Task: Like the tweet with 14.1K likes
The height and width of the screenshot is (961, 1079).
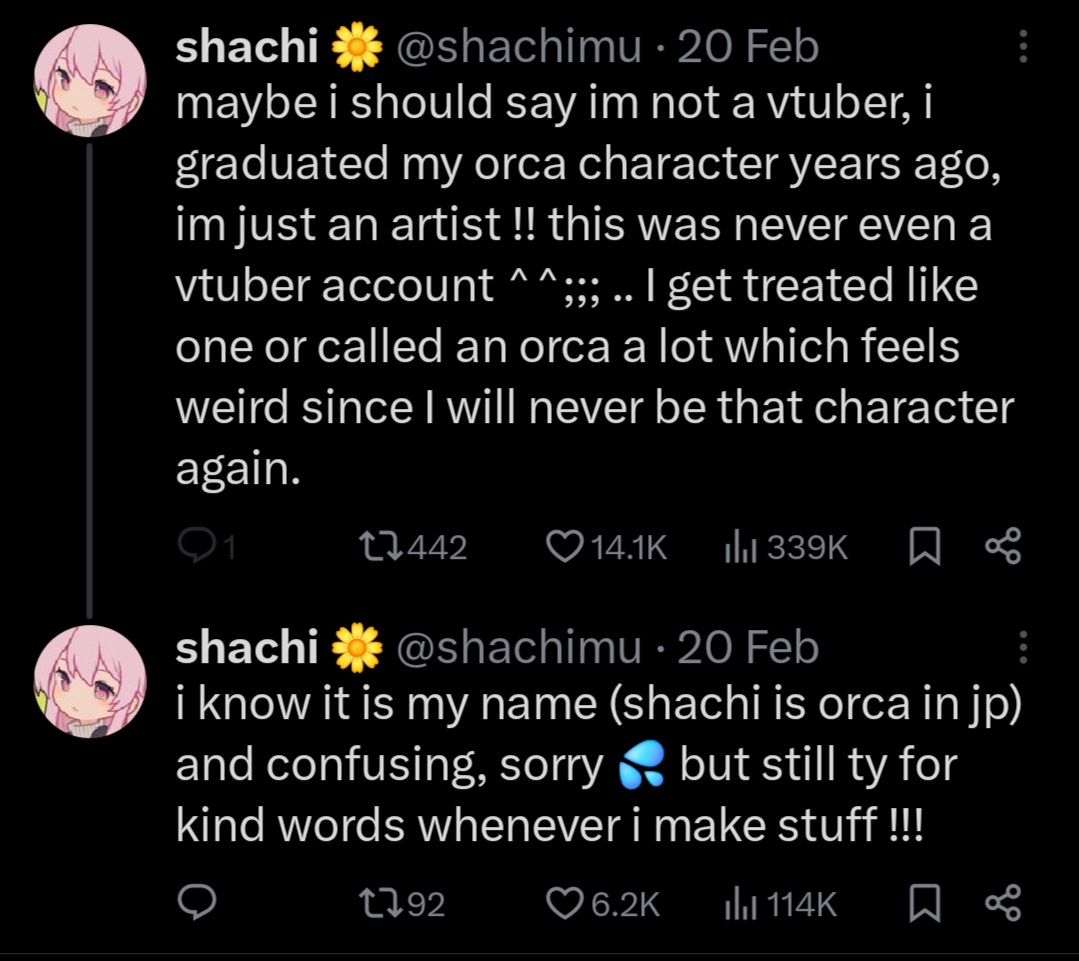Action: coord(567,546)
